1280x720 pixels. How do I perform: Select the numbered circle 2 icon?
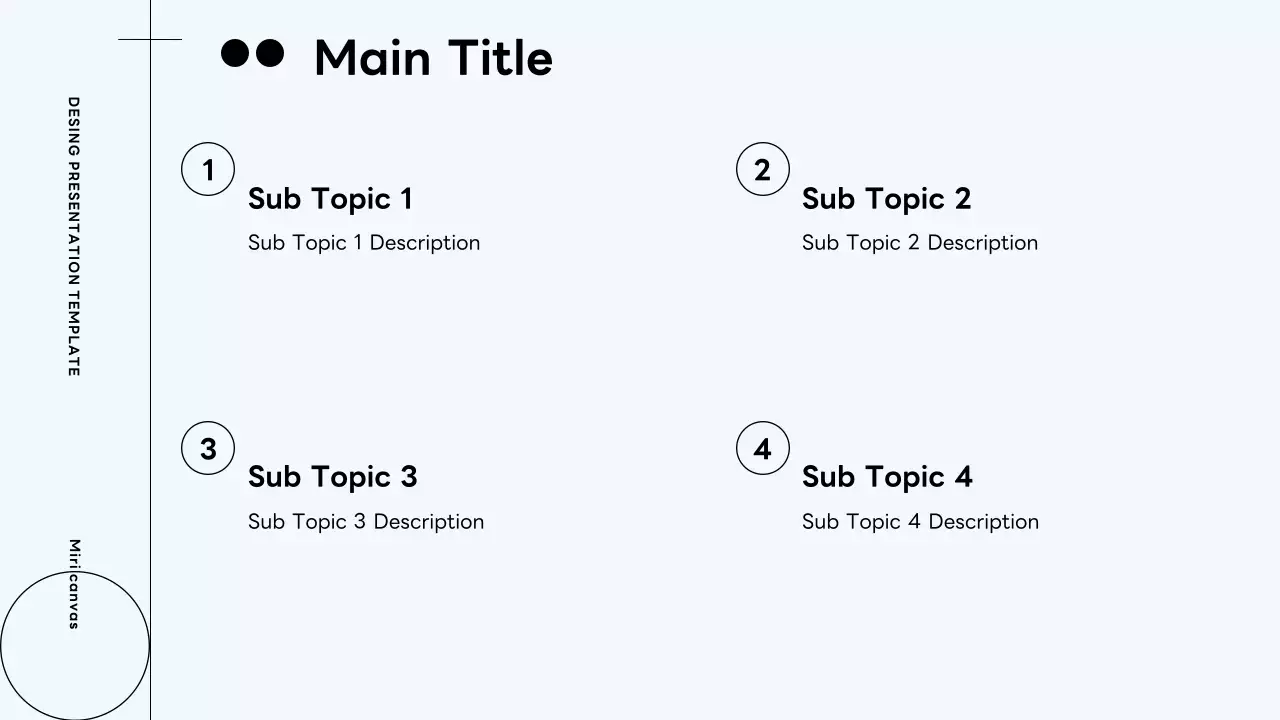coord(762,169)
